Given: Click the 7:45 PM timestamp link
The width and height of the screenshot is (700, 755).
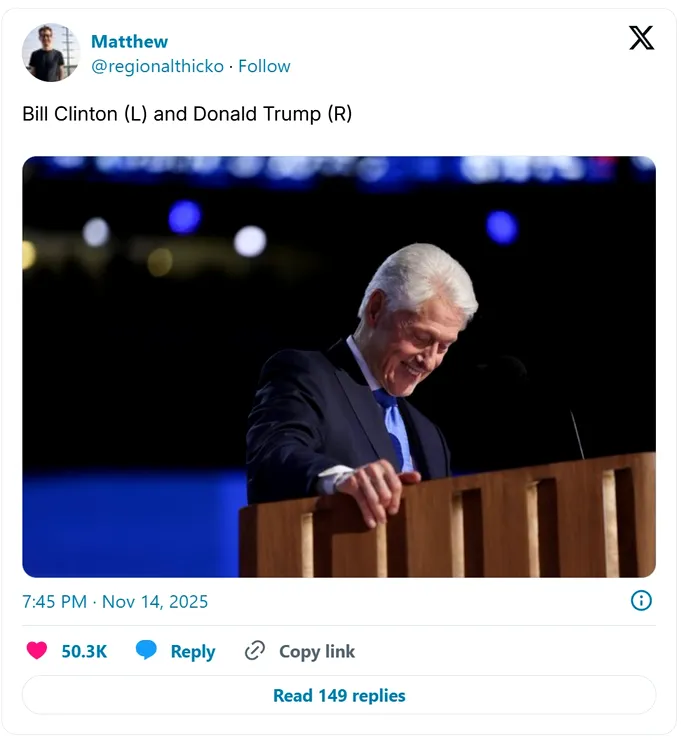Looking at the screenshot, I should 54,602.
